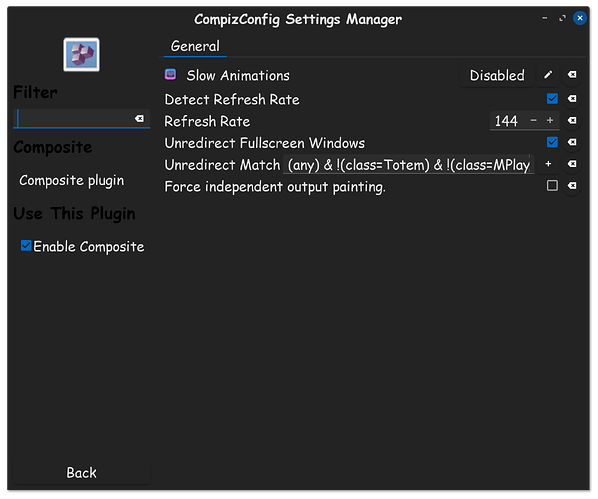The width and height of the screenshot is (598, 499).
Task: Edit the Slow Animations key binding
Action: (x=548, y=75)
